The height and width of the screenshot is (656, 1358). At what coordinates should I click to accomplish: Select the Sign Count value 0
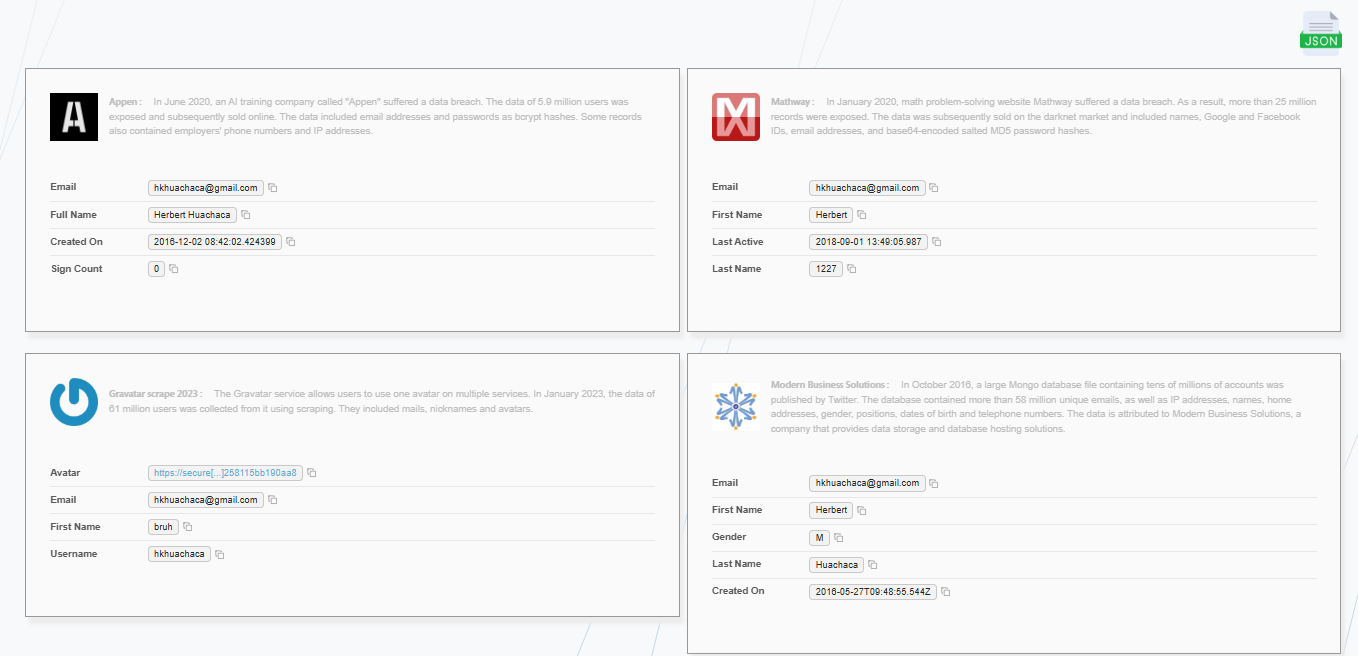tap(156, 269)
